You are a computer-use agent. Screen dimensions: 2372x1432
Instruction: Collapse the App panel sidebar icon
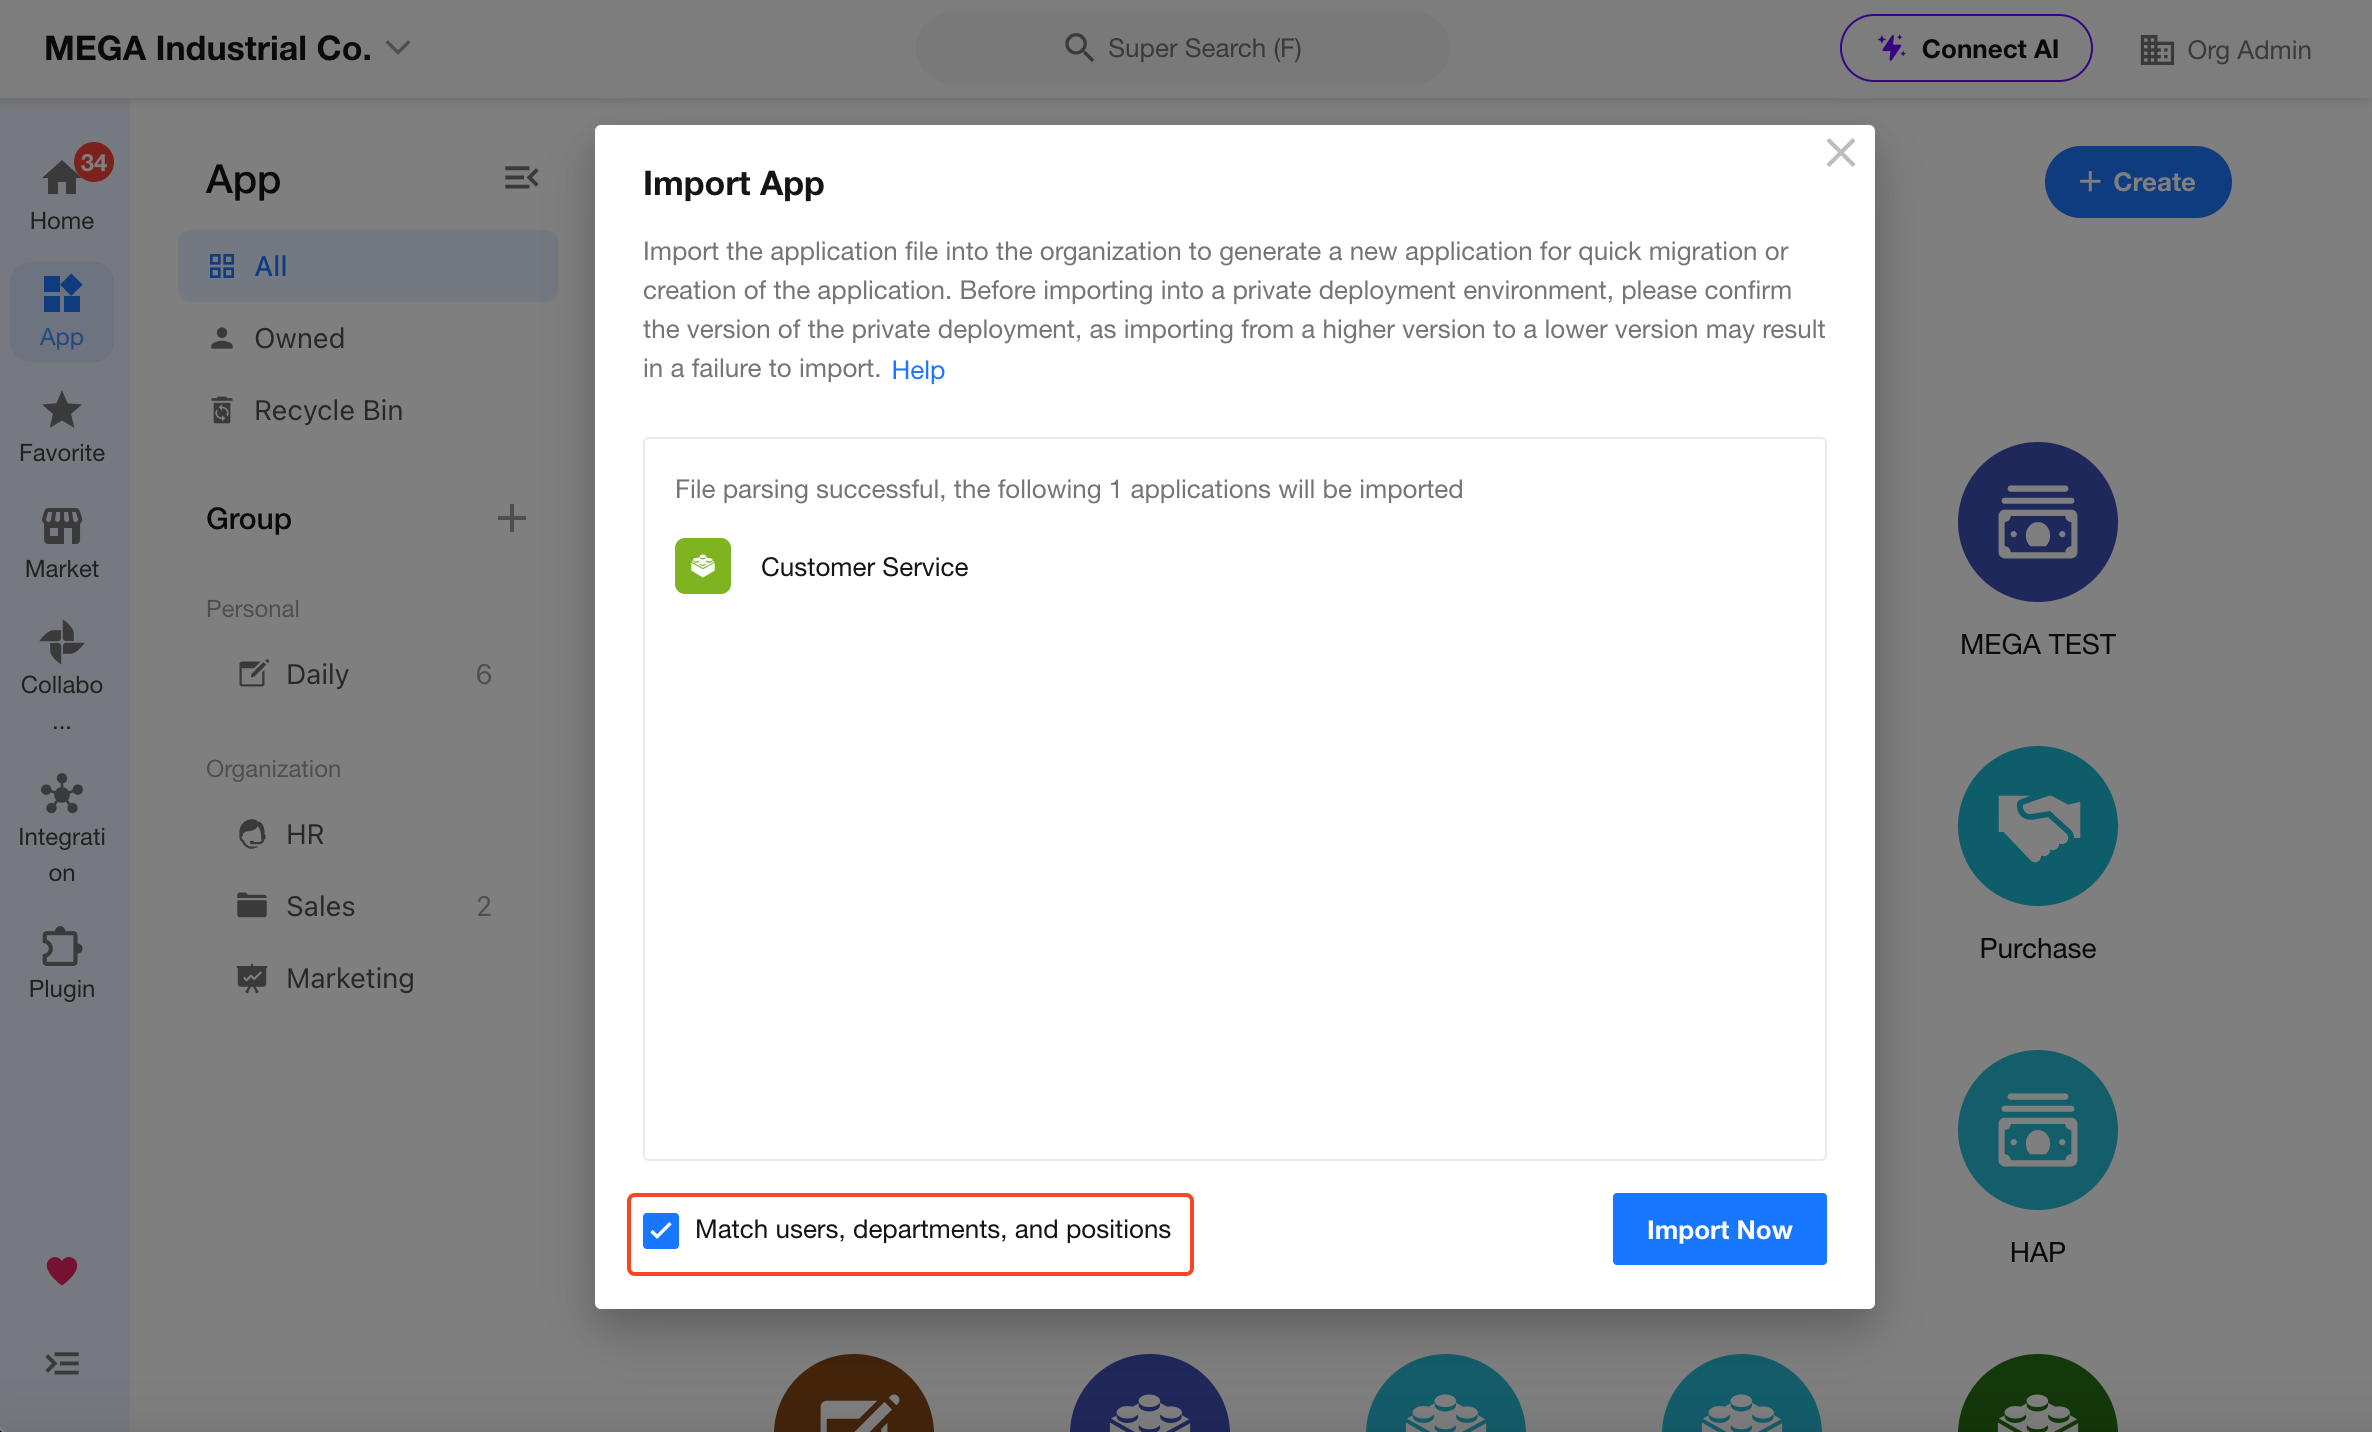(x=521, y=178)
